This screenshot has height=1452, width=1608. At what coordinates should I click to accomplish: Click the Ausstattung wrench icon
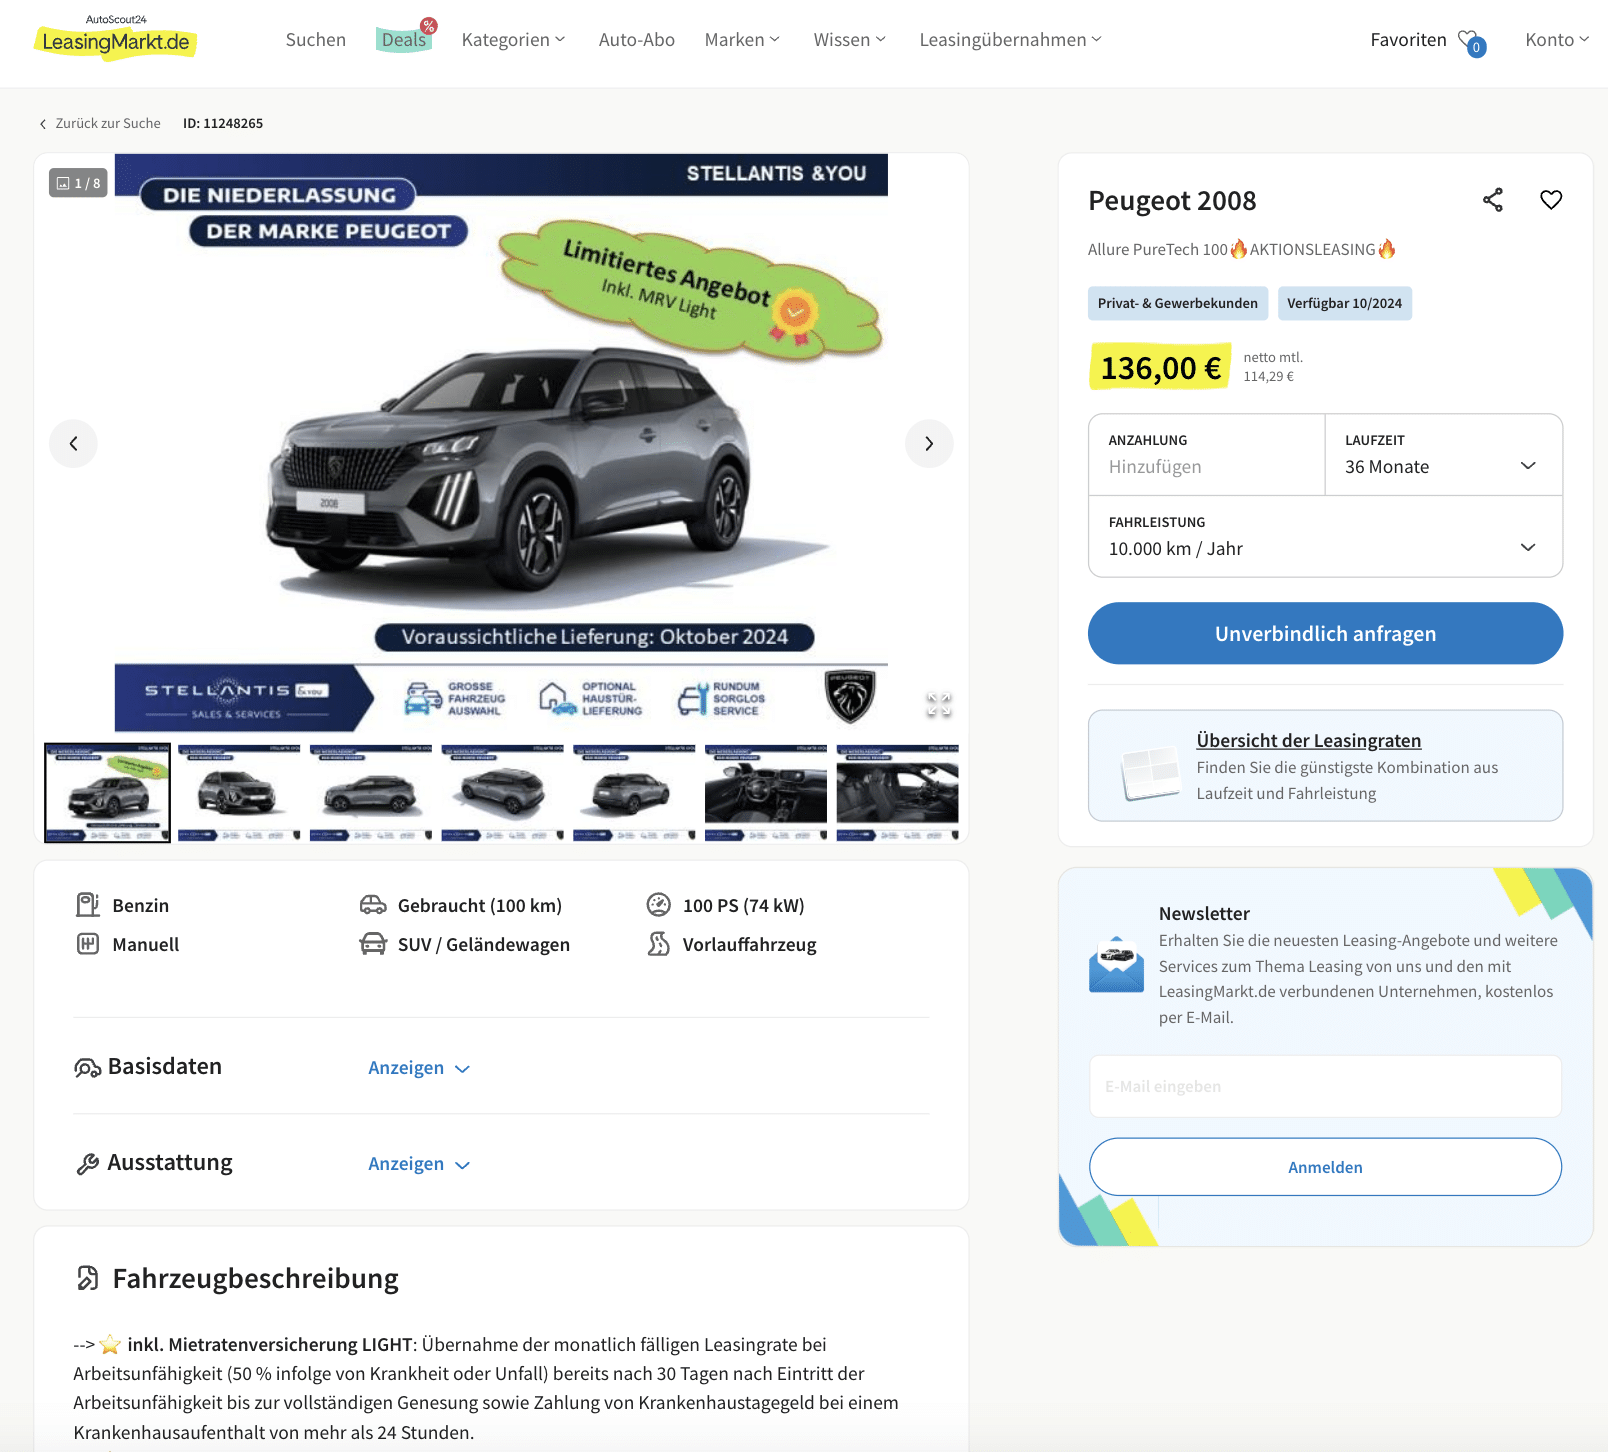[87, 1164]
